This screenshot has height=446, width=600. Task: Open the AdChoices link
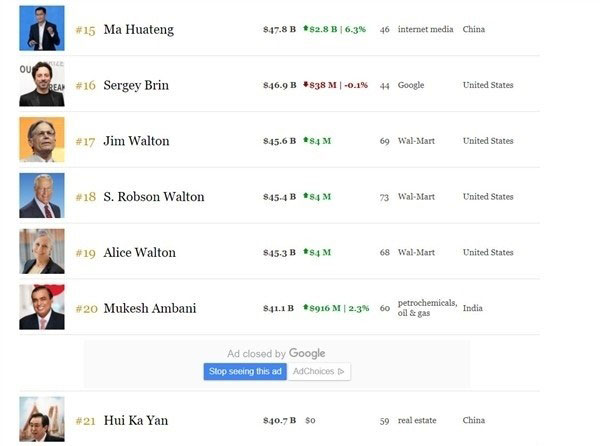point(318,371)
